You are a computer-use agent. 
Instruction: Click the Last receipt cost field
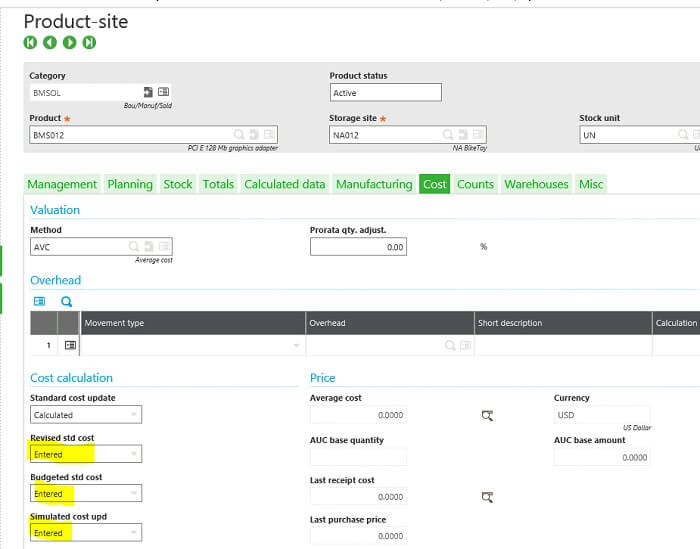(x=358, y=497)
